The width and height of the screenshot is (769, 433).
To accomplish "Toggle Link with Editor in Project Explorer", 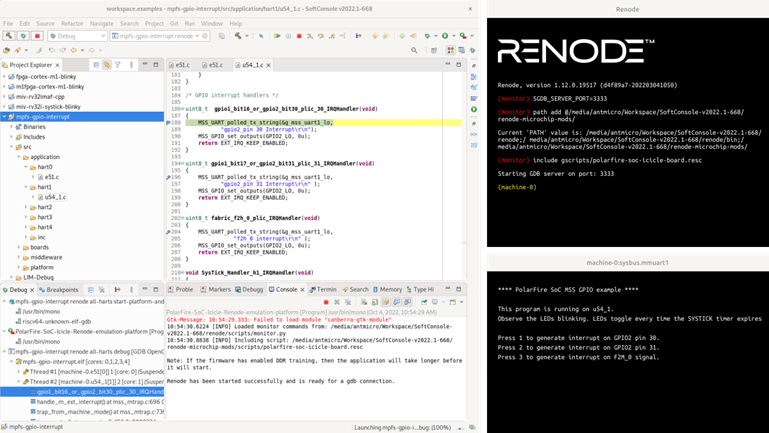I will (x=106, y=65).
